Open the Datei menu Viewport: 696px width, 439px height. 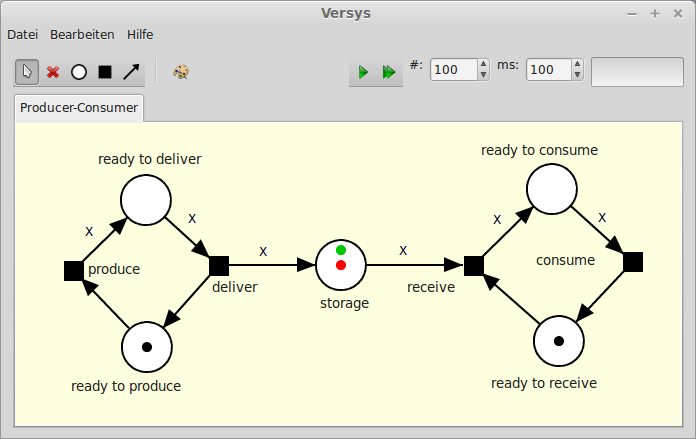click(x=22, y=34)
